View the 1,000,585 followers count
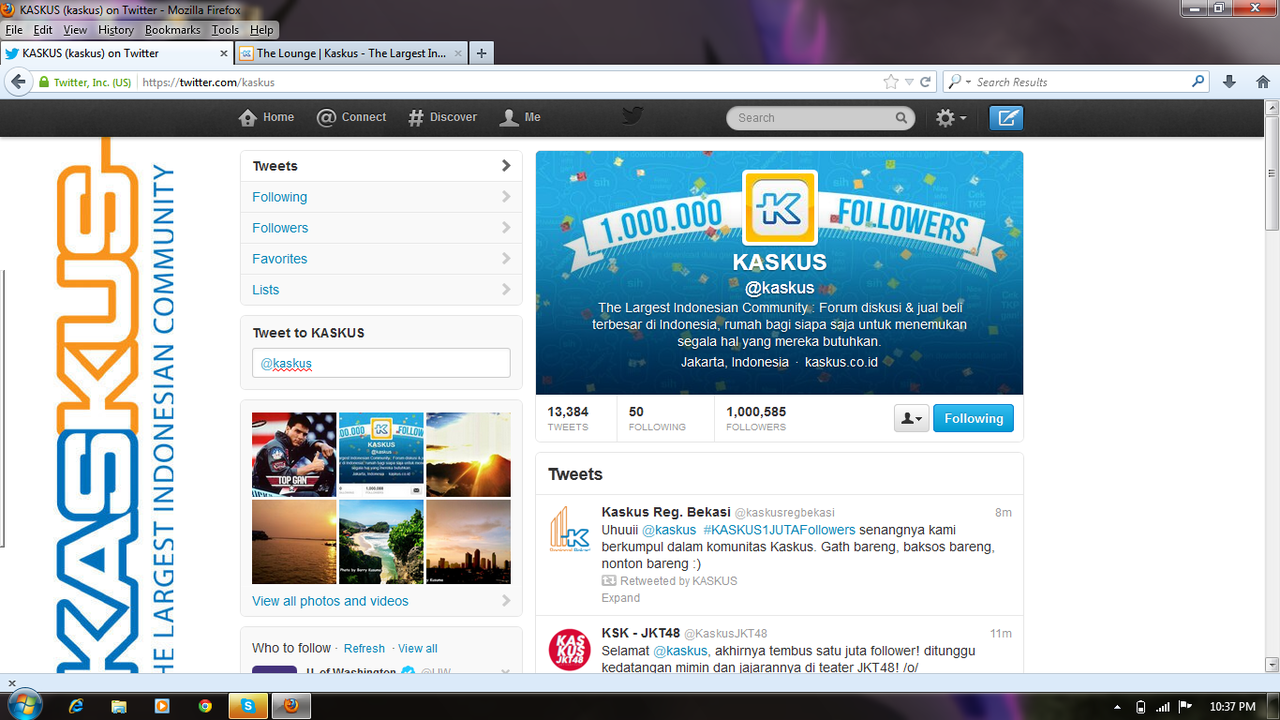Image resolution: width=1280 pixels, height=720 pixels. pos(756,418)
